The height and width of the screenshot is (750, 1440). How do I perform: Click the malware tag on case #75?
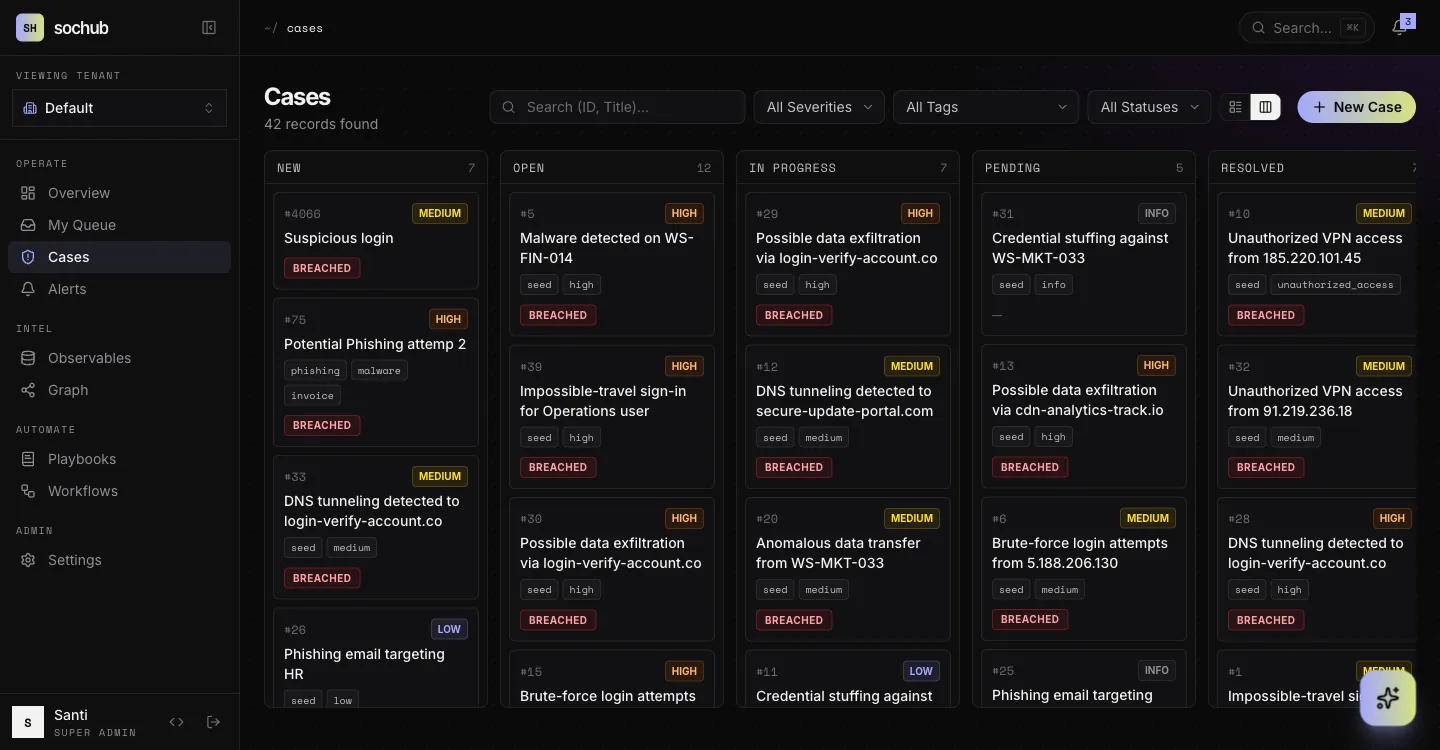tap(379, 371)
